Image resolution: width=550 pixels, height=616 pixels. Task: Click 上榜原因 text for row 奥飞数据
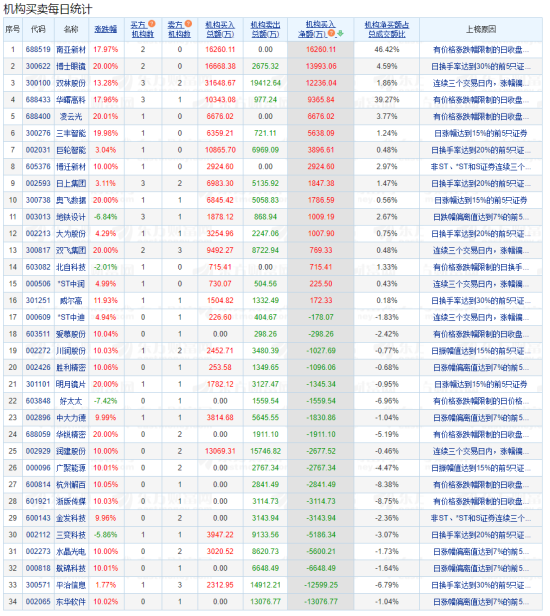(x=481, y=200)
